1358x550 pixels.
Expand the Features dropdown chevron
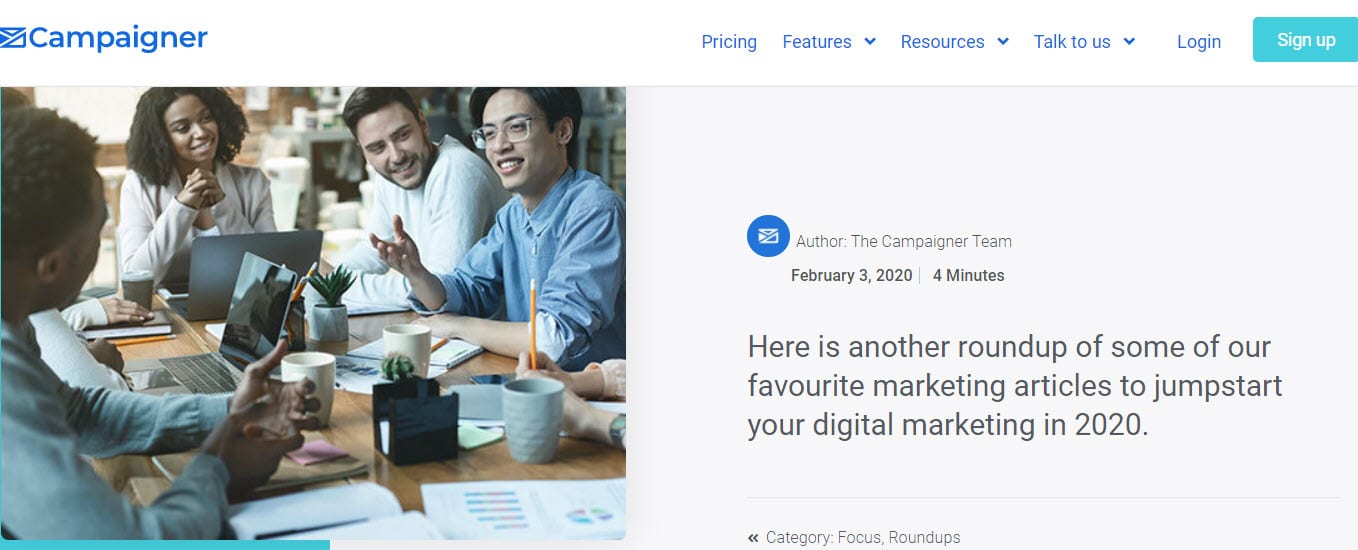point(870,42)
